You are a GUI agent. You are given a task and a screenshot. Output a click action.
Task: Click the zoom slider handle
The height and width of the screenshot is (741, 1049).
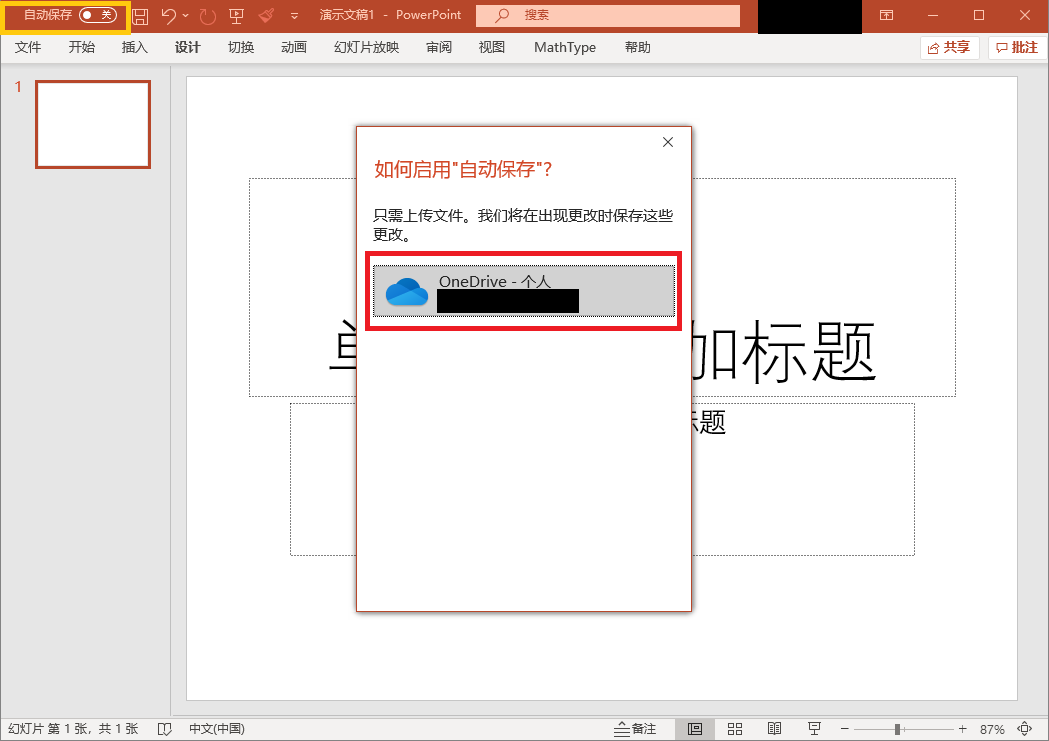point(898,729)
